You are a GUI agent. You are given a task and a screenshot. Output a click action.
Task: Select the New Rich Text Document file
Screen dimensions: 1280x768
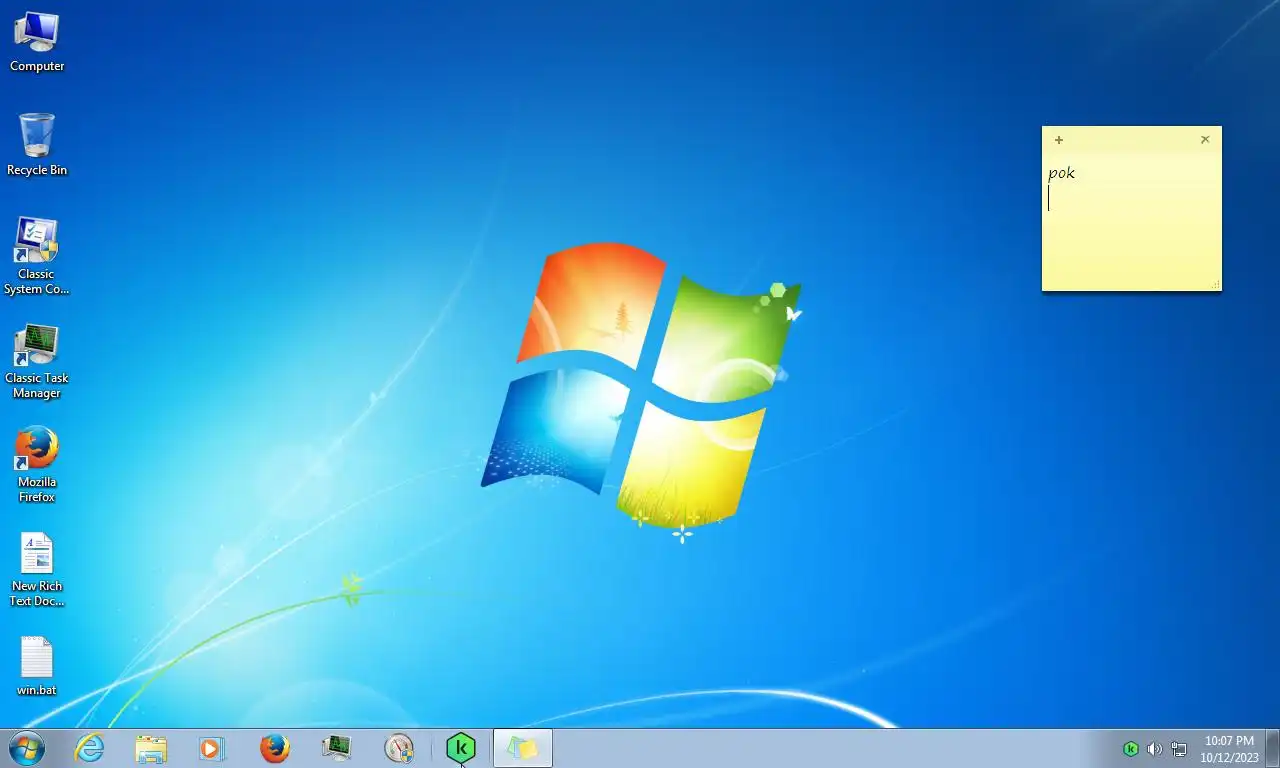[x=37, y=569]
